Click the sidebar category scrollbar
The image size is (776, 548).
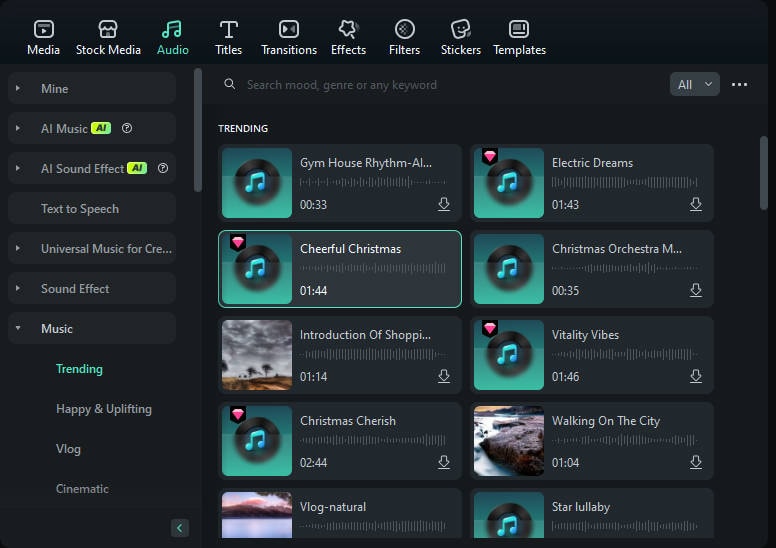[x=198, y=130]
